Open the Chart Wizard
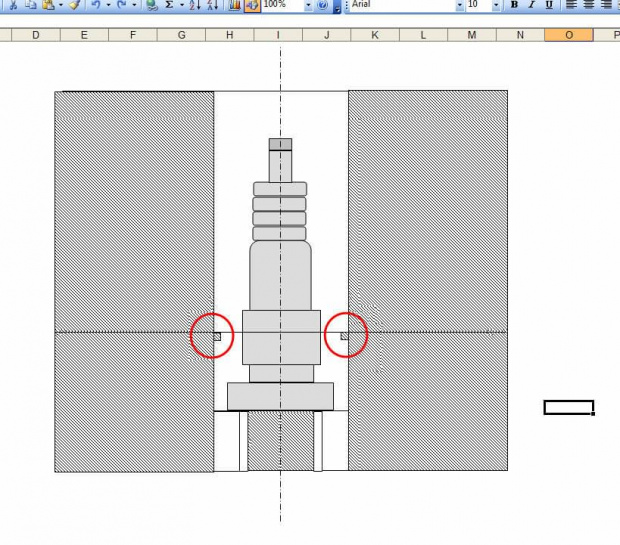620x545 pixels. [x=235, y=5]
